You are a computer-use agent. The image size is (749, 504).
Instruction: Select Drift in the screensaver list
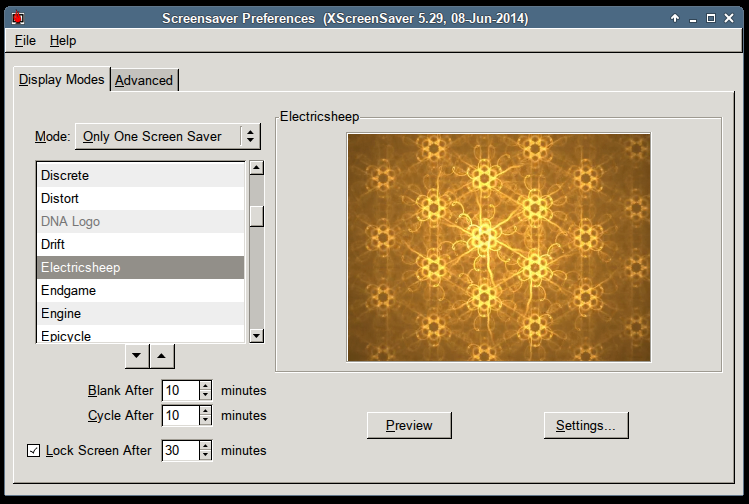coord(140,244)
